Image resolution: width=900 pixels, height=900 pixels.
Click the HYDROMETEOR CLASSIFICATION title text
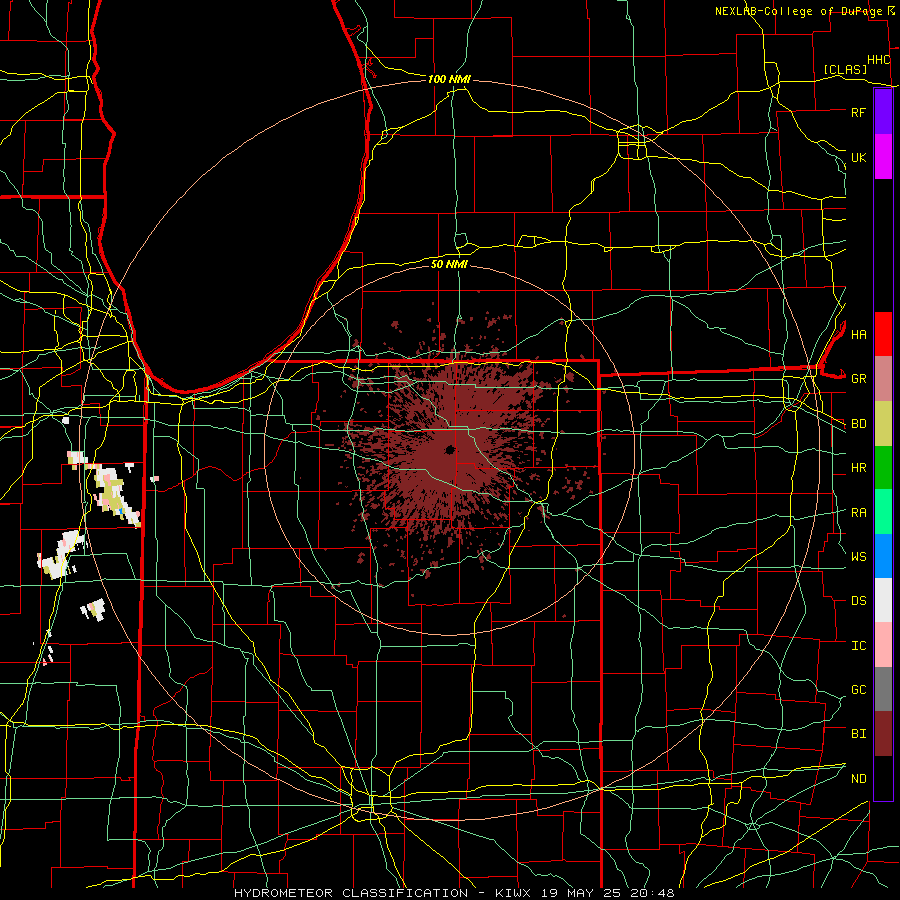click(351, 893)
